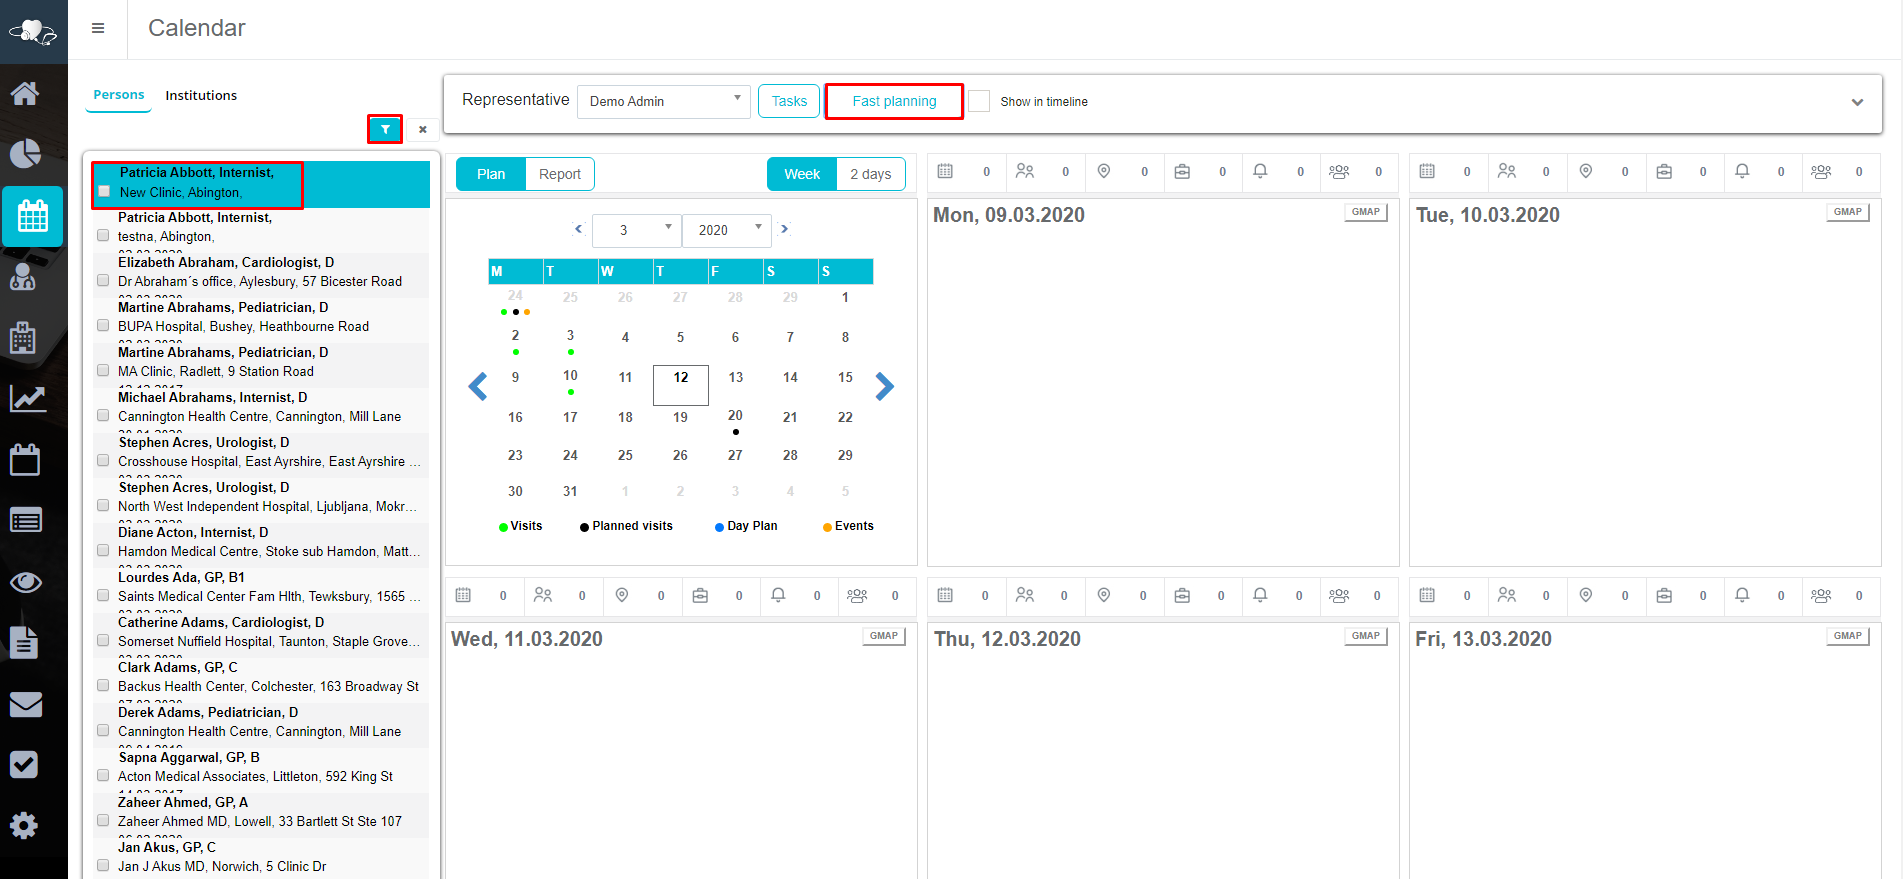The width and height of the screenshot is (1903, 879).
Task: Tick the checkbox for Clark Adams
Action: click(103, 686)
